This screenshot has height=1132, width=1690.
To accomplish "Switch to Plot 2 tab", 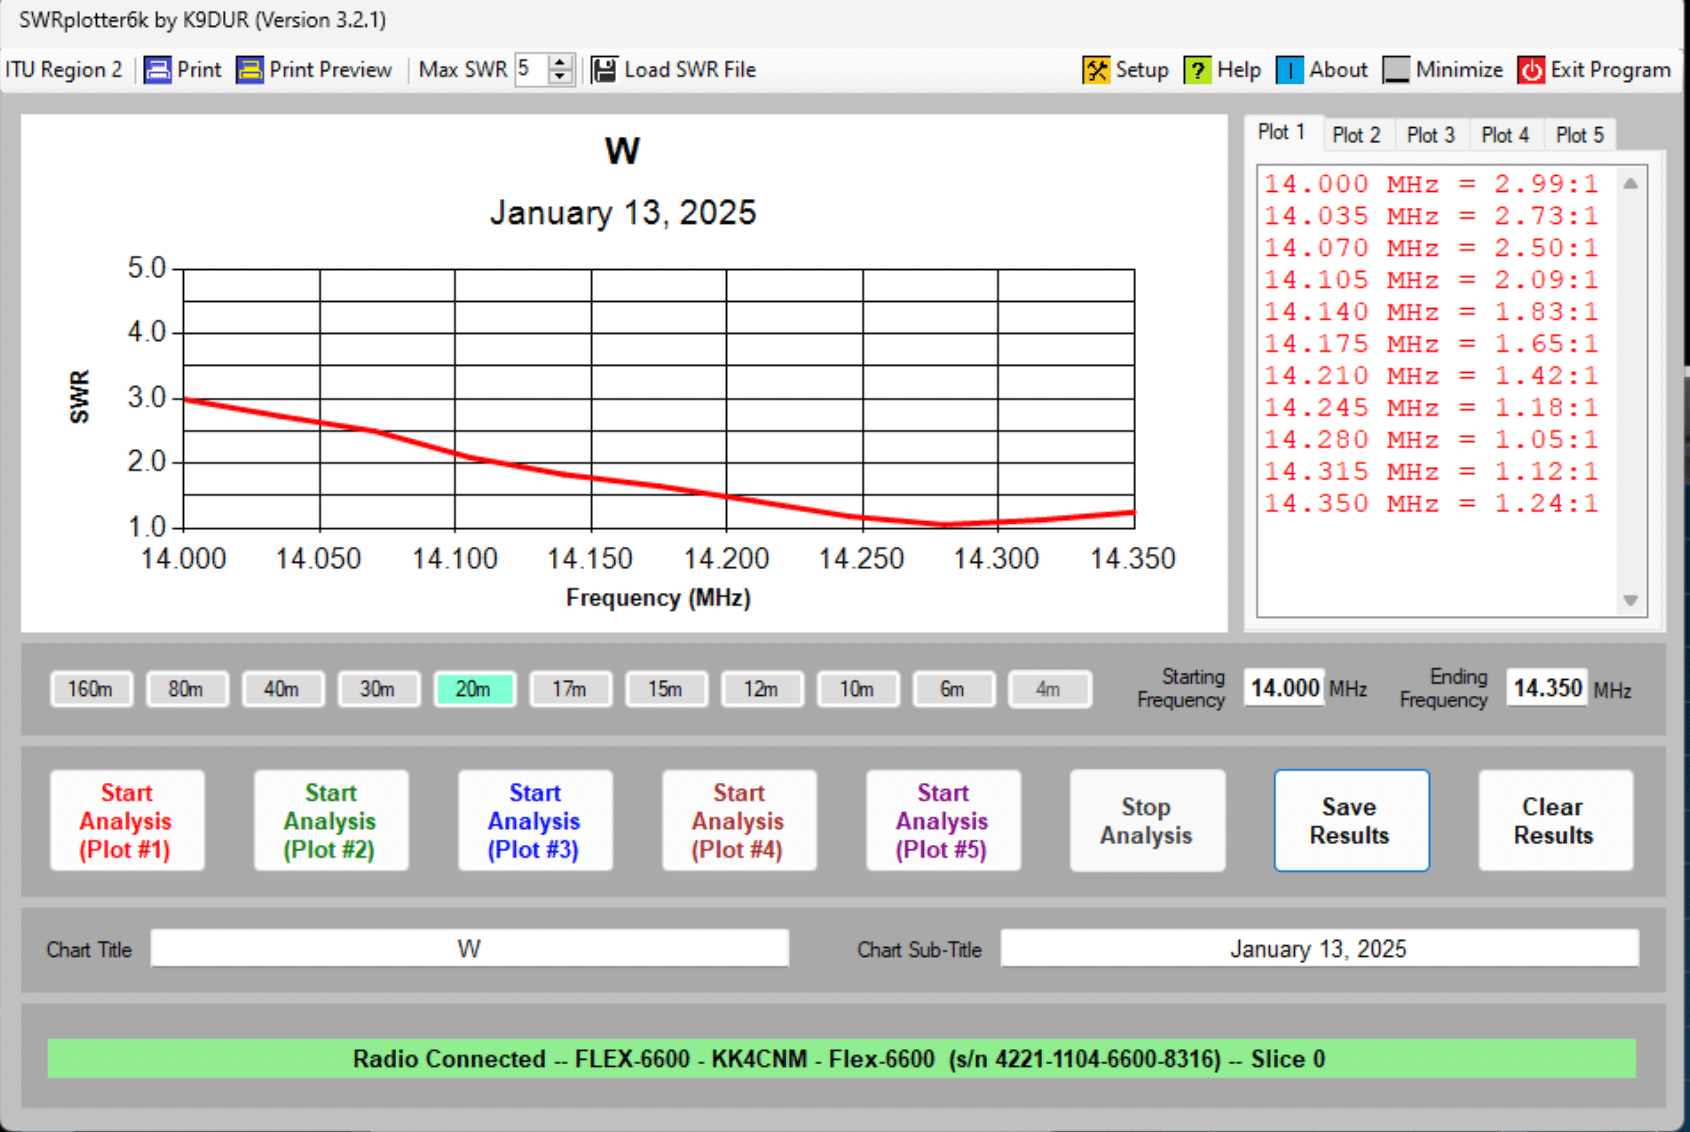I will tap(1356, 135).
